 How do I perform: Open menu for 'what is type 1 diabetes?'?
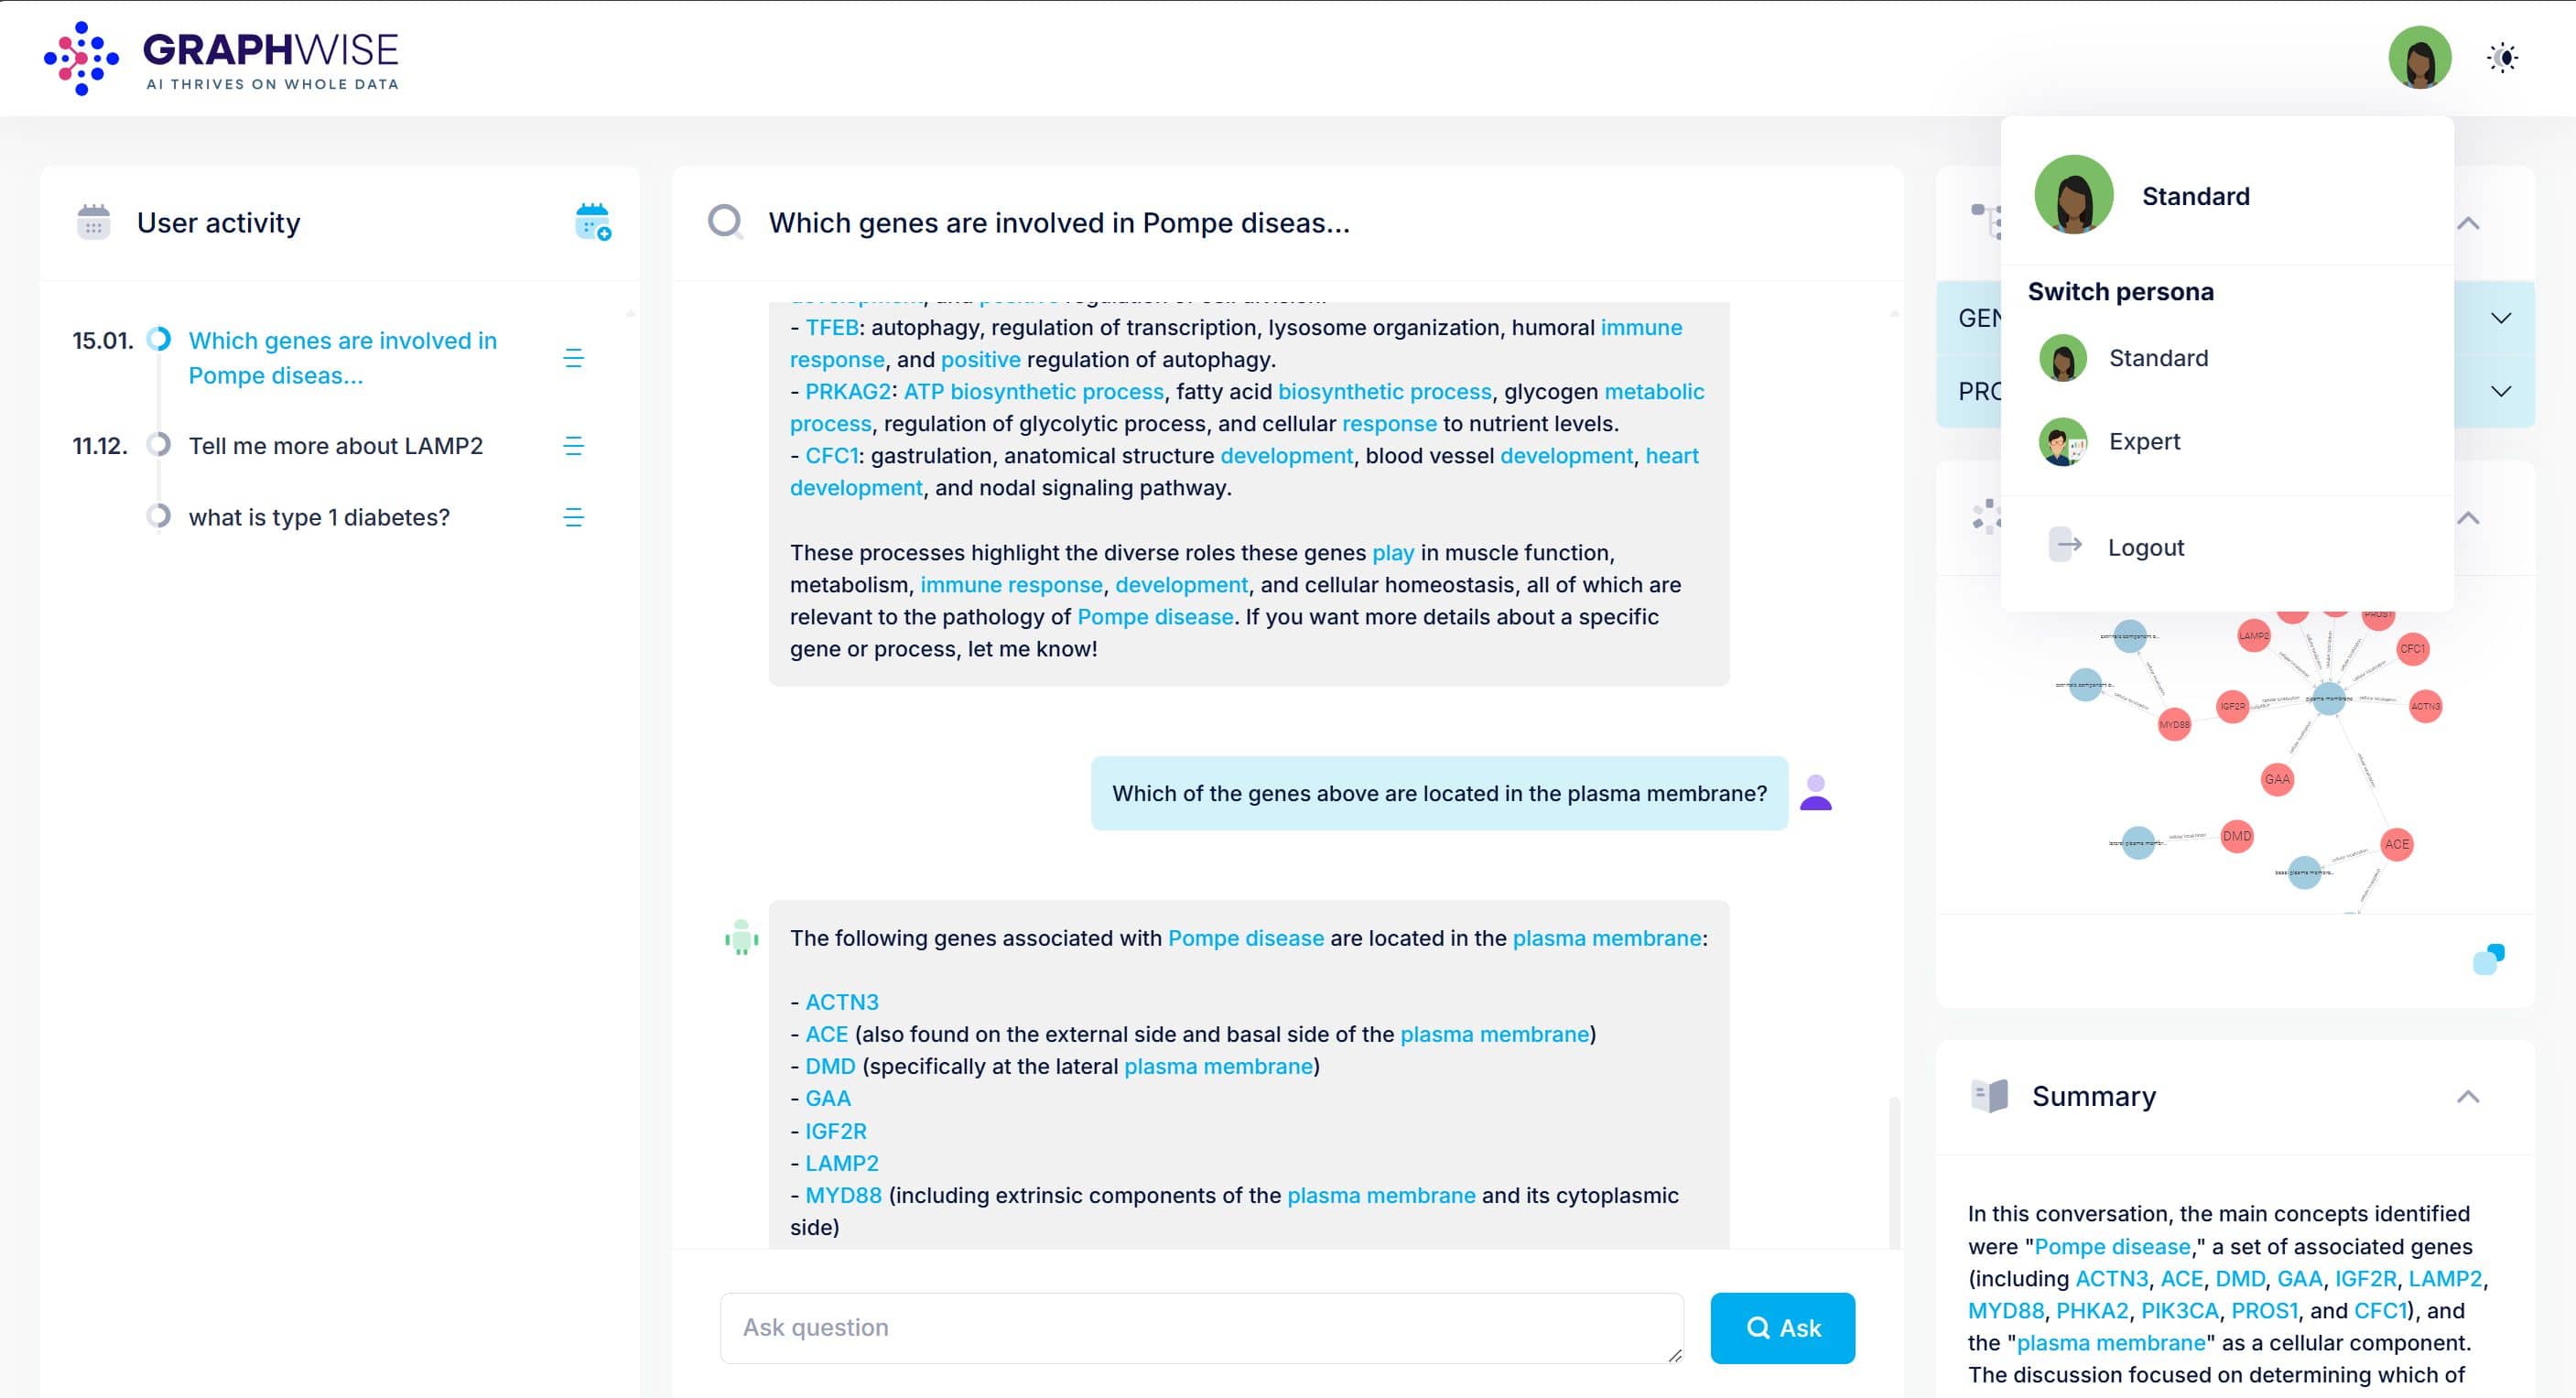pyautogui.click(x=573, y=517)
